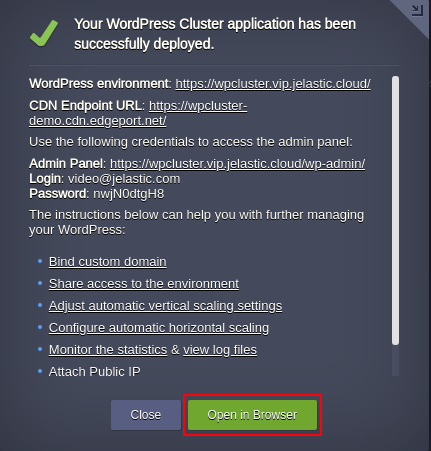Click the login email video@jelastic.com
The image size is (431, 451).
124,179
